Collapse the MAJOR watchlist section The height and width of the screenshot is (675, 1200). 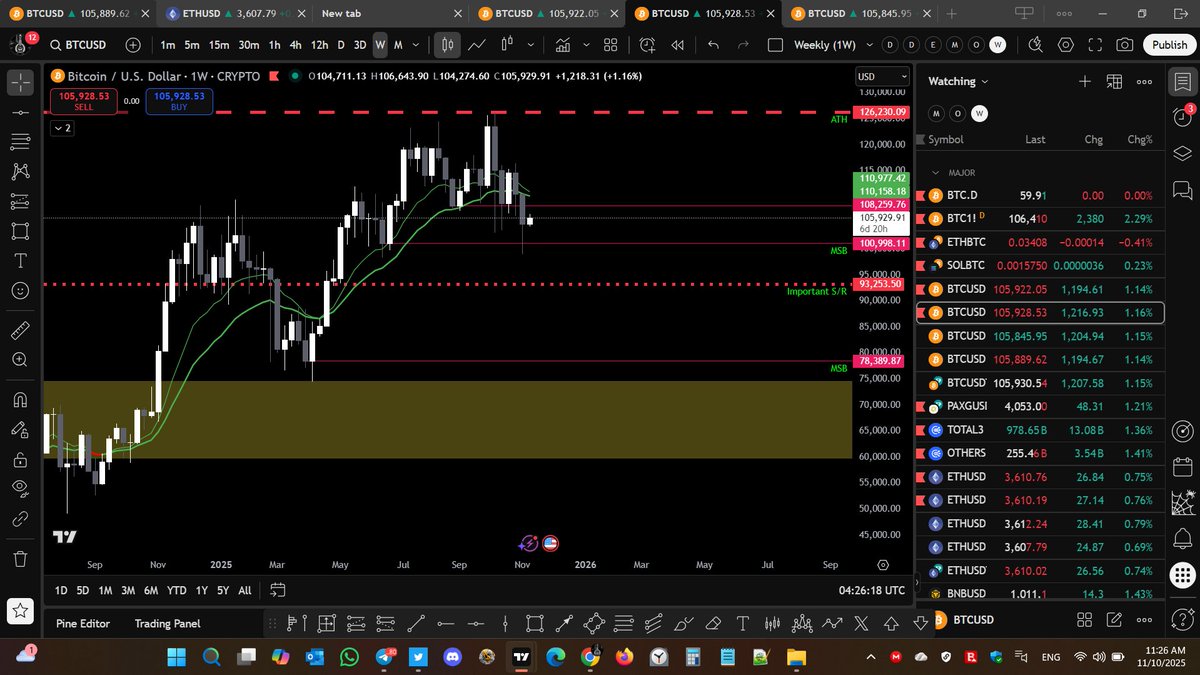coord(937,173)
